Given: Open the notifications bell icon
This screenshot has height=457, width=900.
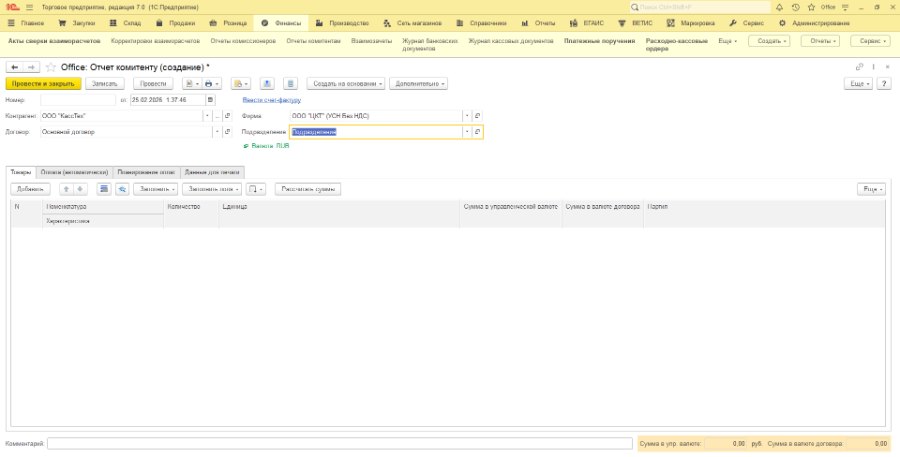Looking at the screenshot, I should [x=779, y=7].
